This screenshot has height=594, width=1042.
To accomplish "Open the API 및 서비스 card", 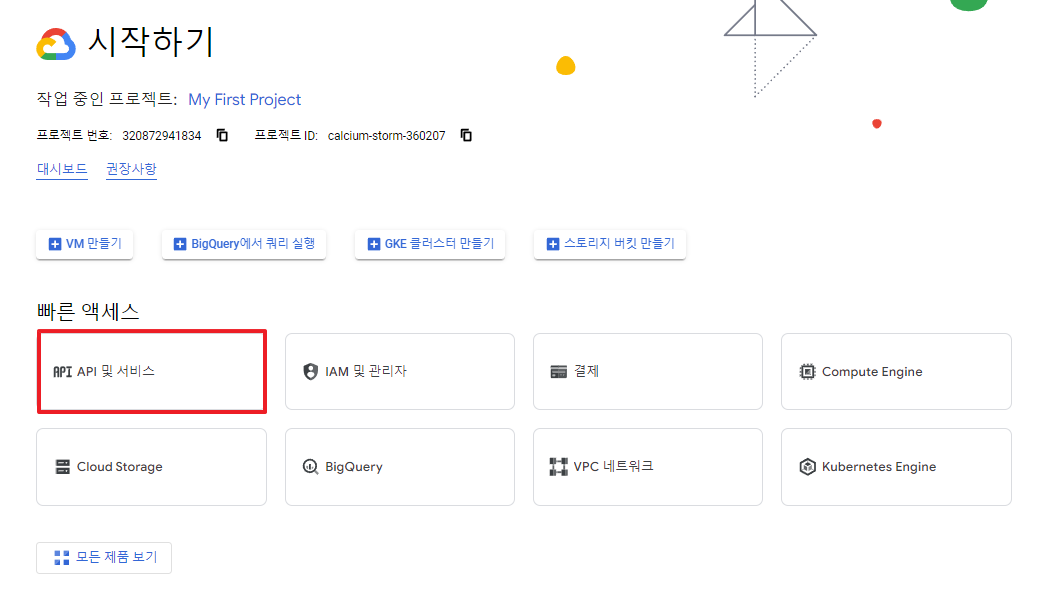I will coord(152,371).
